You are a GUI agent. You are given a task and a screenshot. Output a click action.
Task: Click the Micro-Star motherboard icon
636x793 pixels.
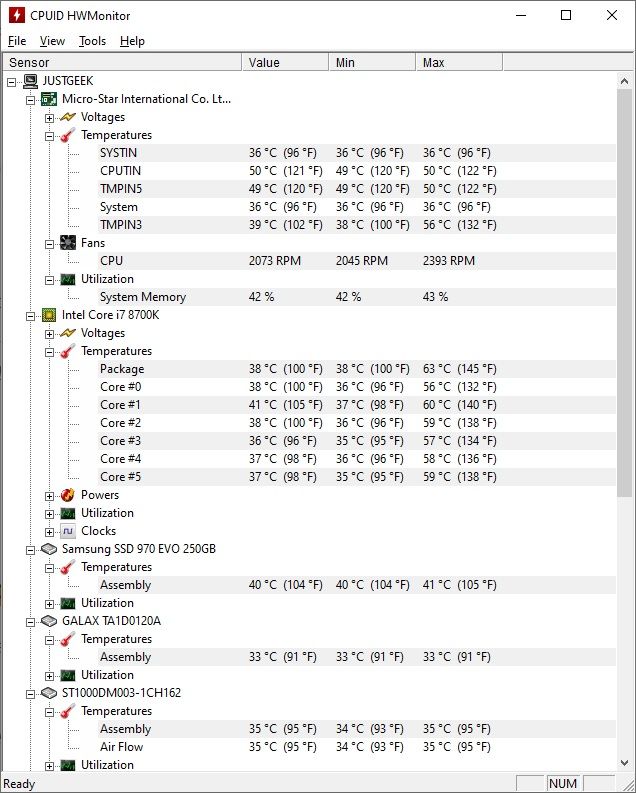[x=49, y=99]
